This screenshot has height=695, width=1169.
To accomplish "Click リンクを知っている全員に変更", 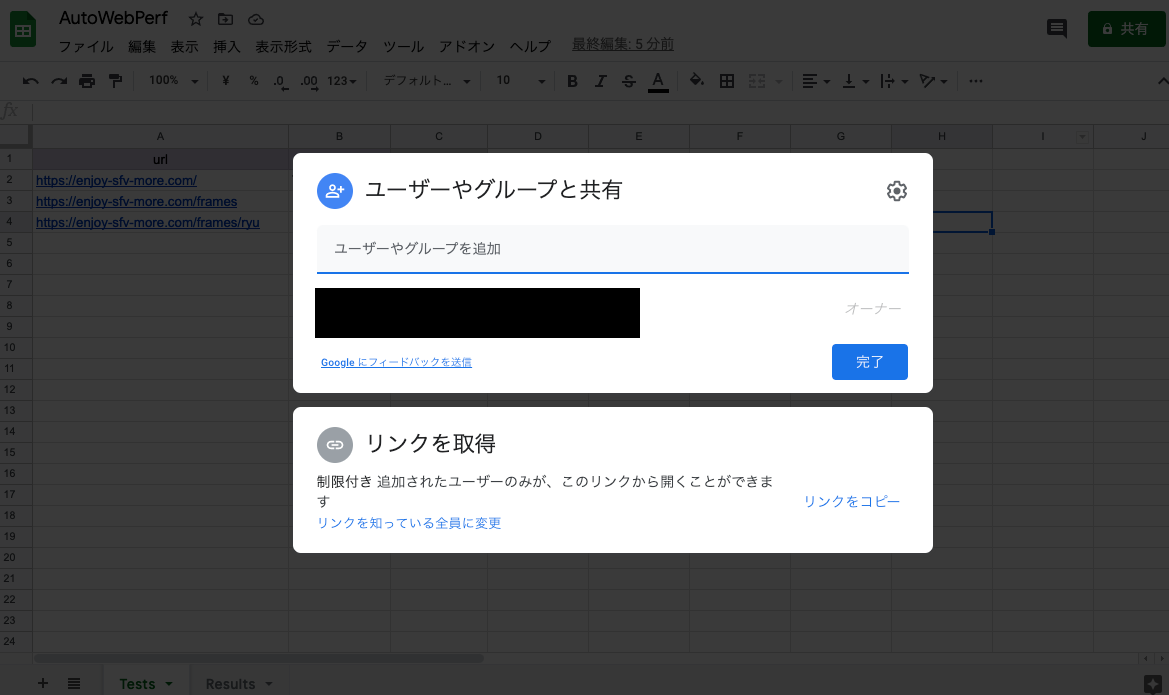I will click(409, 523).
